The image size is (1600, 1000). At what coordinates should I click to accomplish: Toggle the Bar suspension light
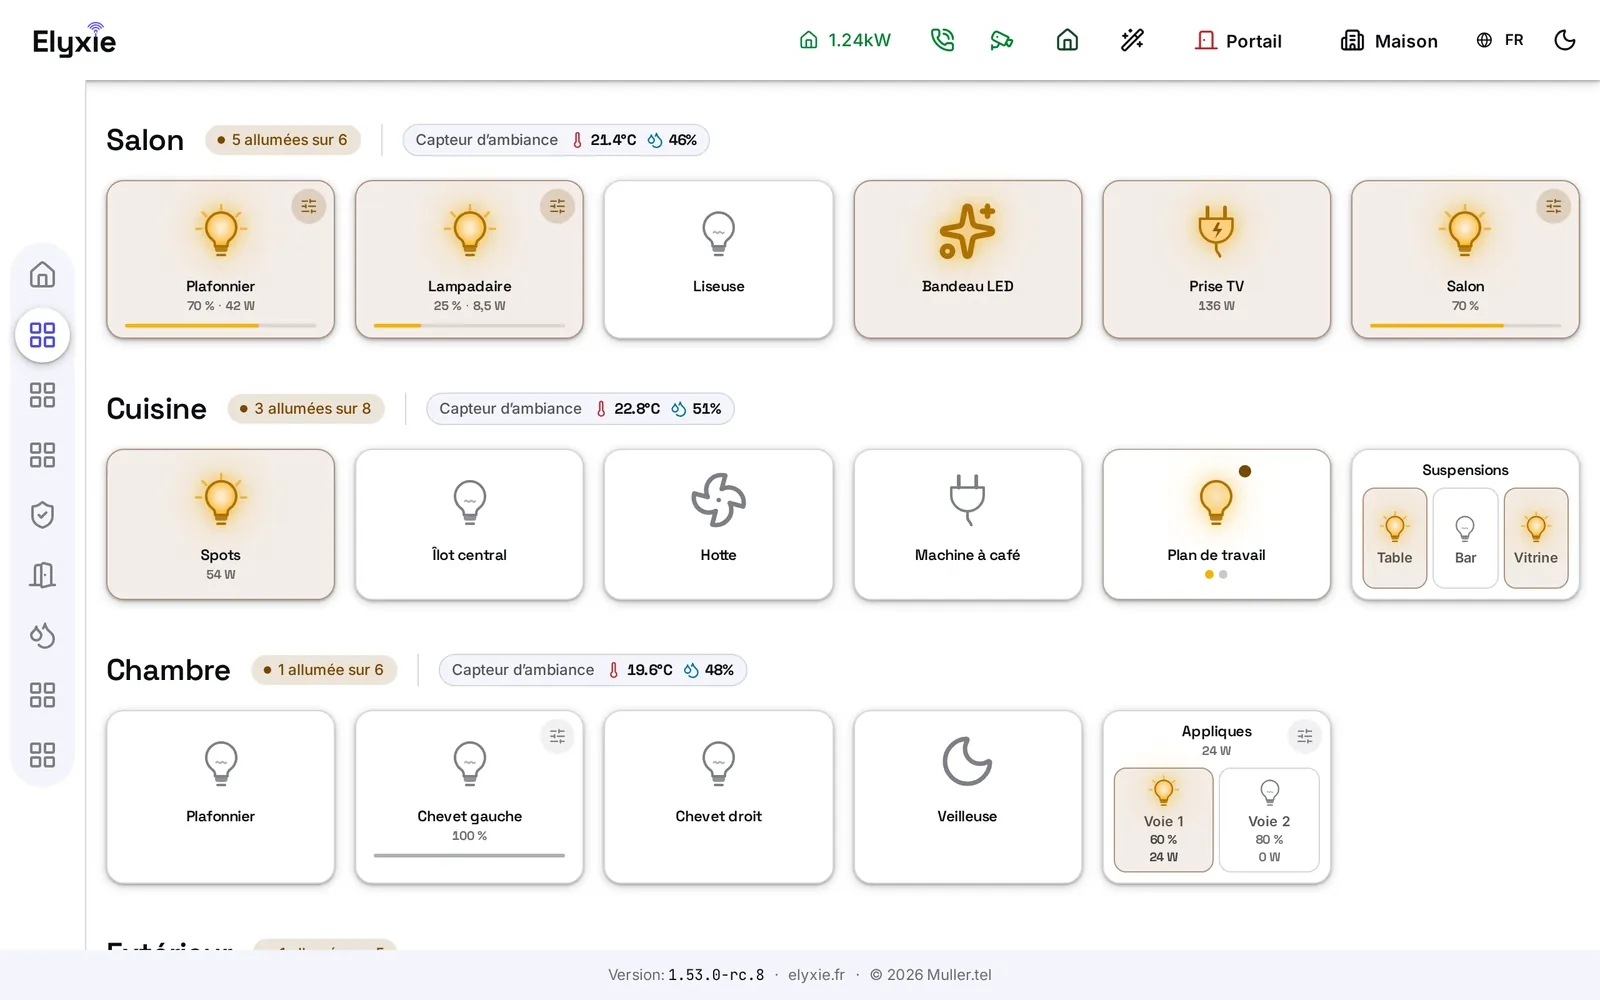click(1465, 538)
